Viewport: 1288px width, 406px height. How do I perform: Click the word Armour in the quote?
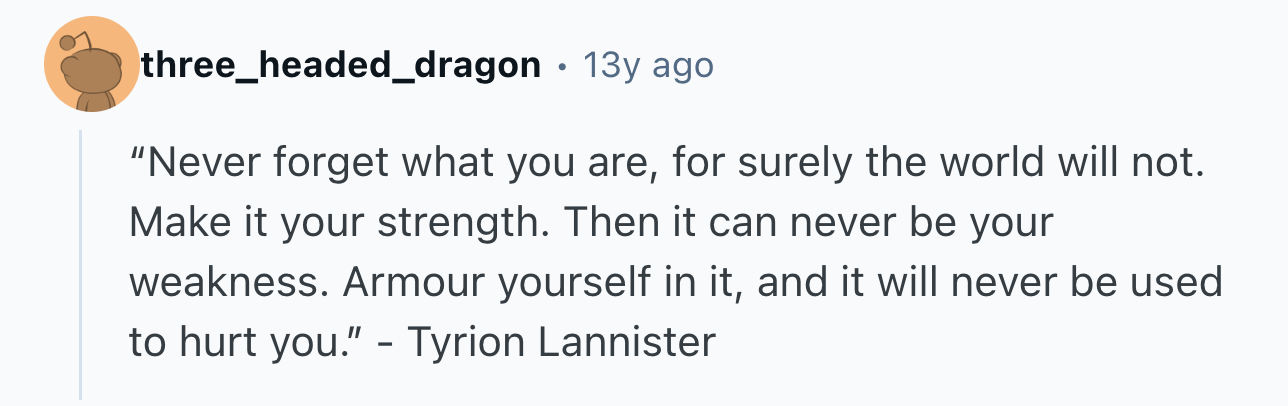419,283
